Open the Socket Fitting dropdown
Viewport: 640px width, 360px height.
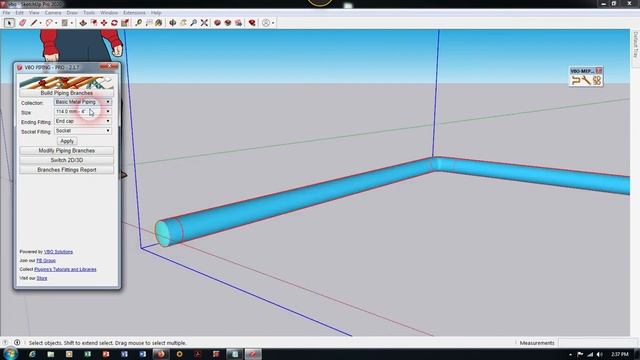pos(82,131)
